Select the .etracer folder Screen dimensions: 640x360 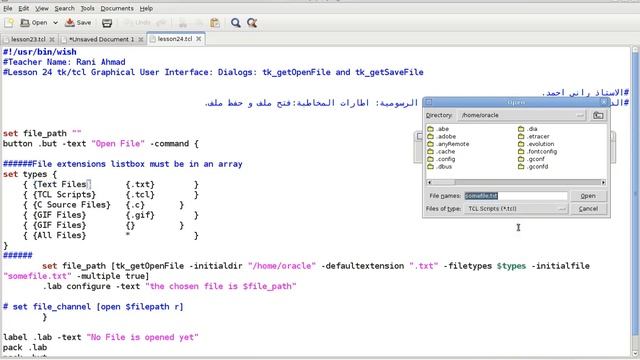(533, 136)
